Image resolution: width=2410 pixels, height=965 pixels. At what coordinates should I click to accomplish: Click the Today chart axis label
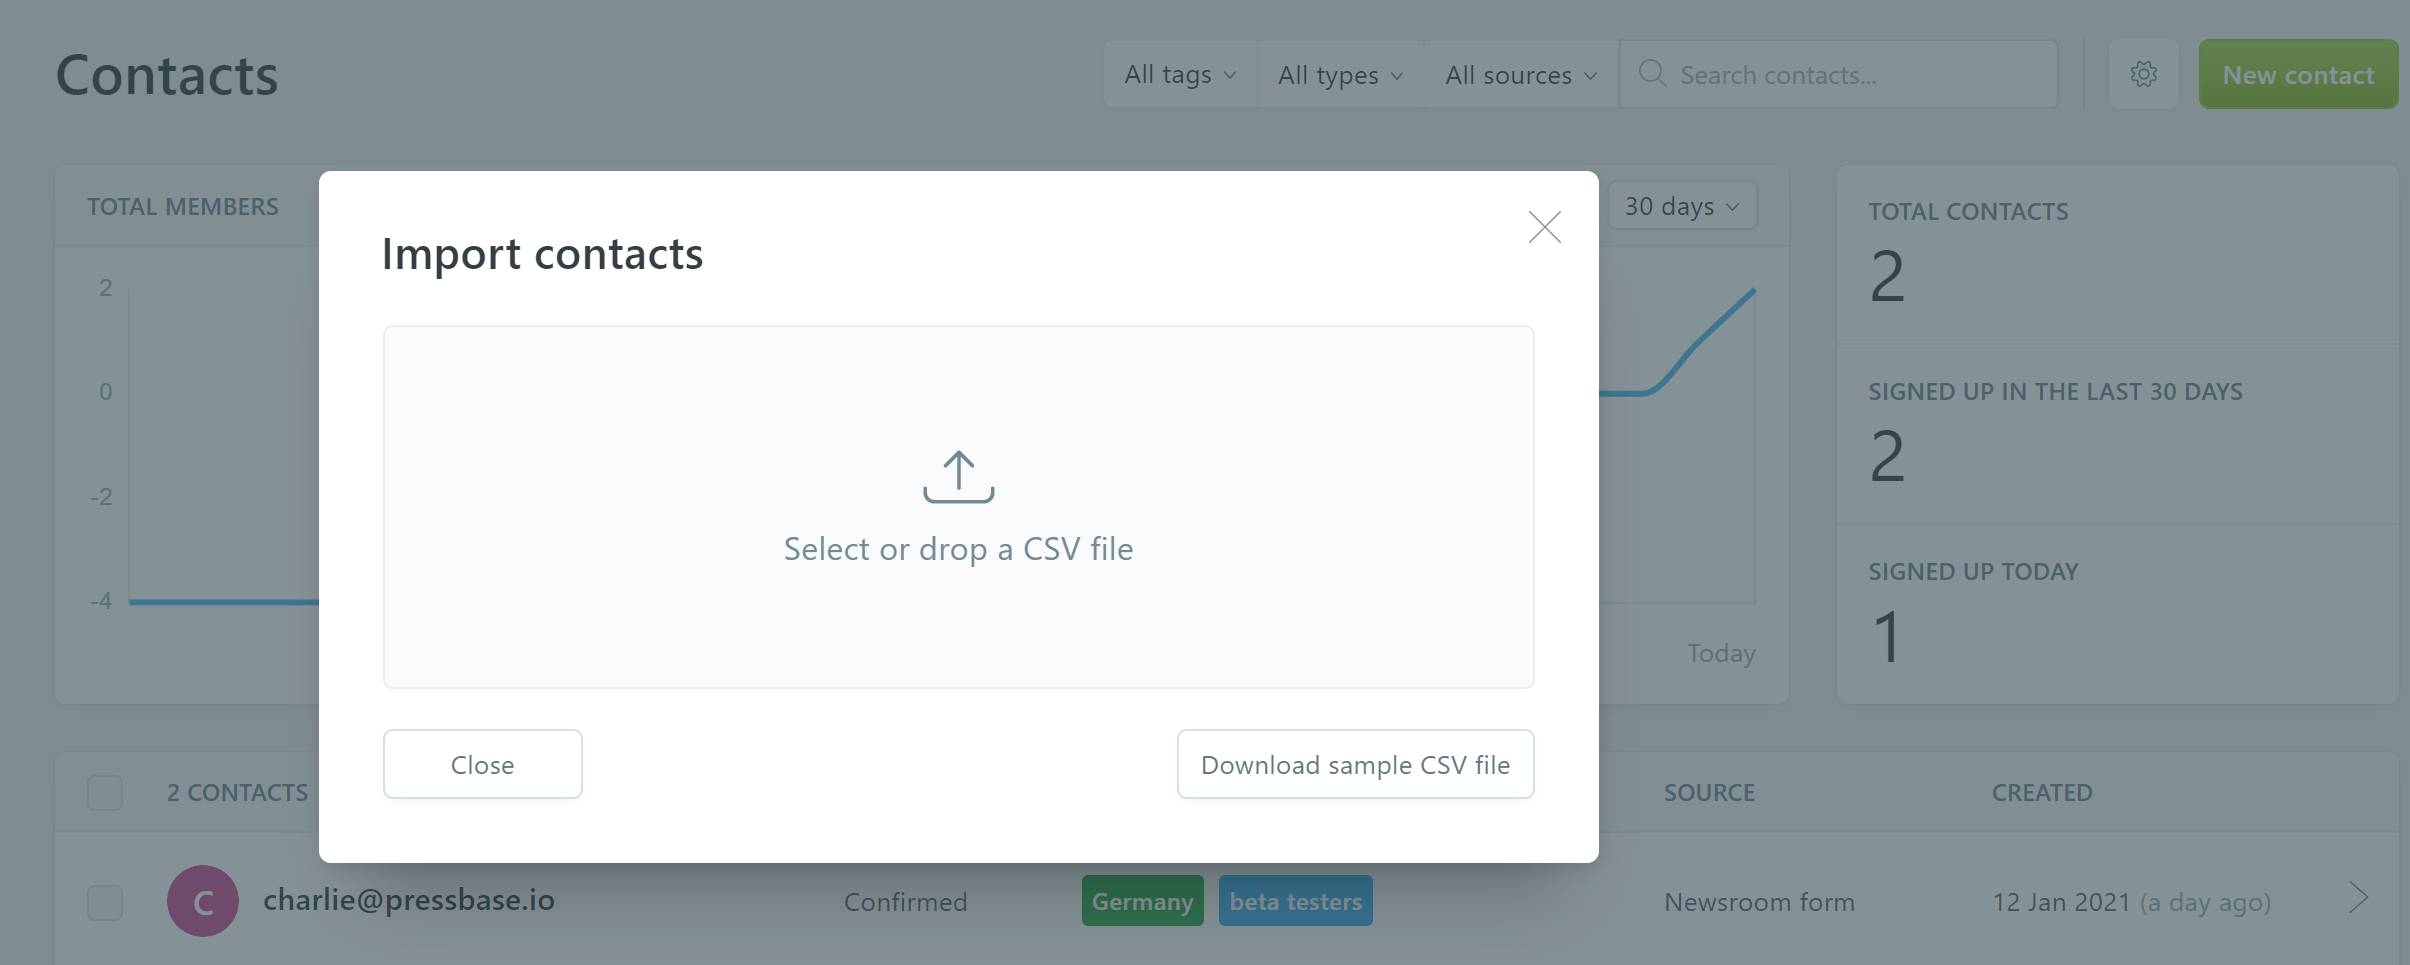pyautogui.click(x=1721, y=654)
